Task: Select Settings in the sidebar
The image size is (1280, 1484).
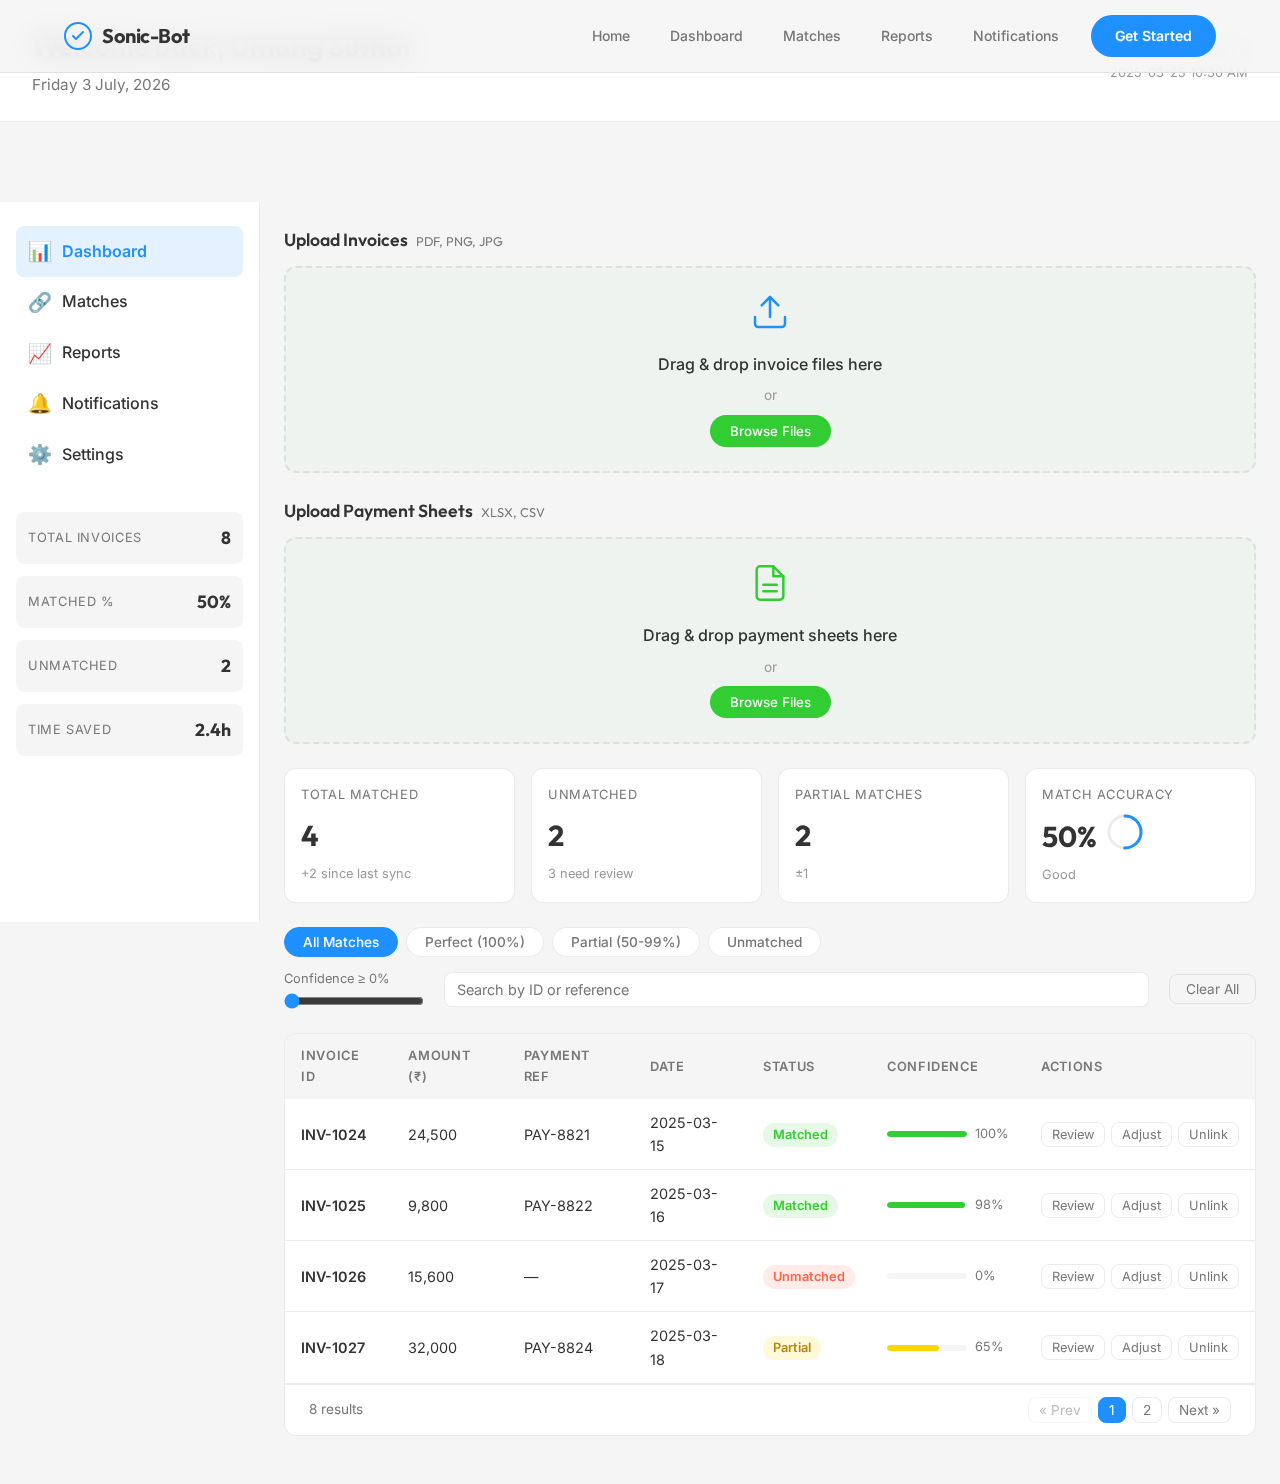Action: 129,455
